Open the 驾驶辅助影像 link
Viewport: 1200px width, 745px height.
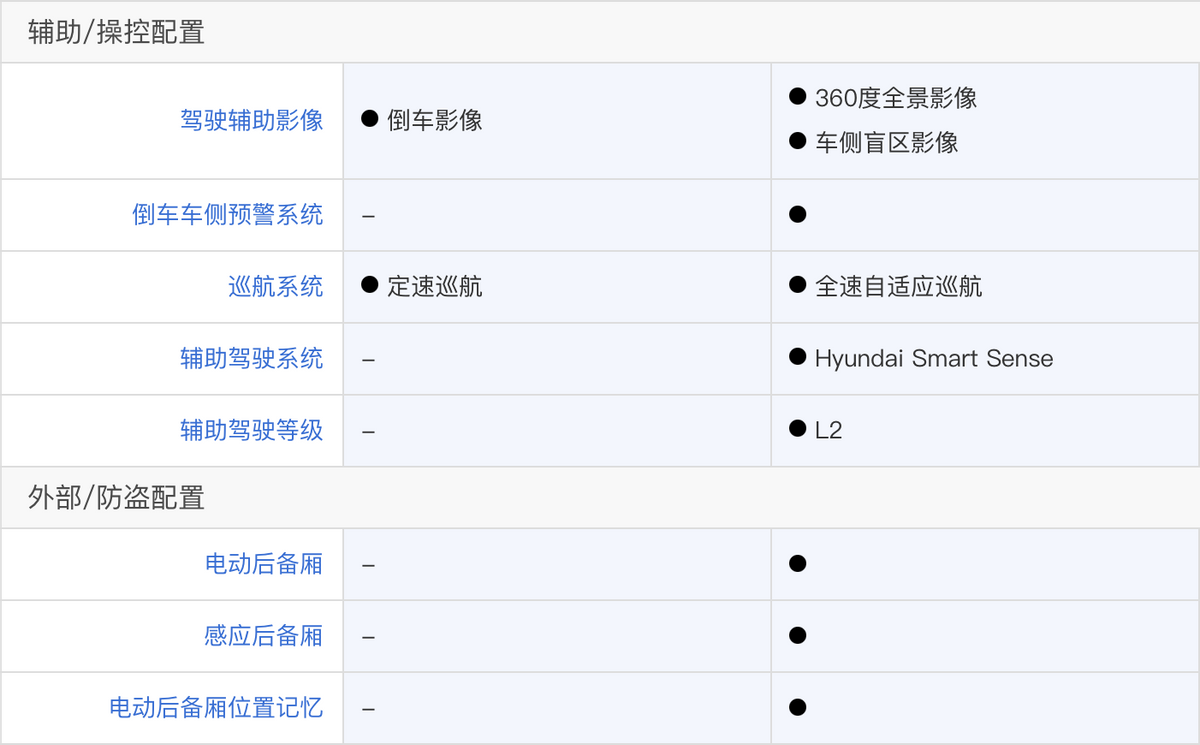click(x=252, y=121)
